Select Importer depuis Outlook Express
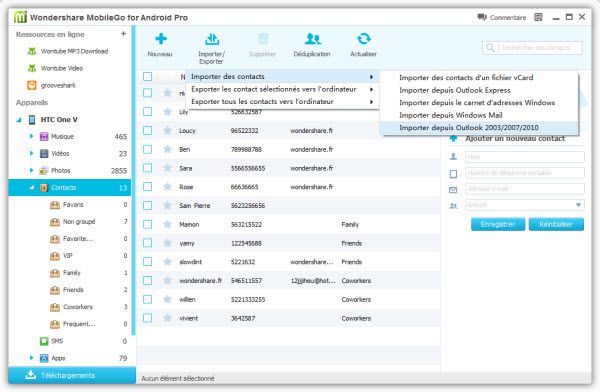600x392 pixels. pyautogui.click(x=479, y=90)
